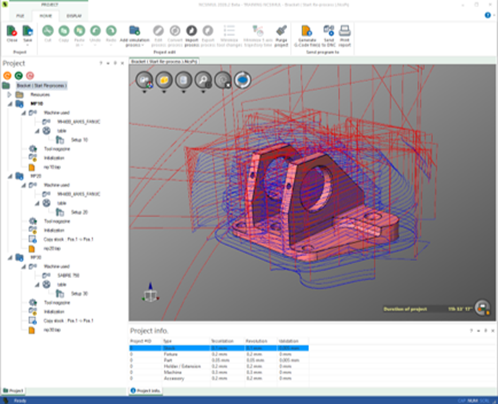This screenshot has width=498, height=404.
Task: Collapse Machine used under MP30
Action: tap(23, 267)
